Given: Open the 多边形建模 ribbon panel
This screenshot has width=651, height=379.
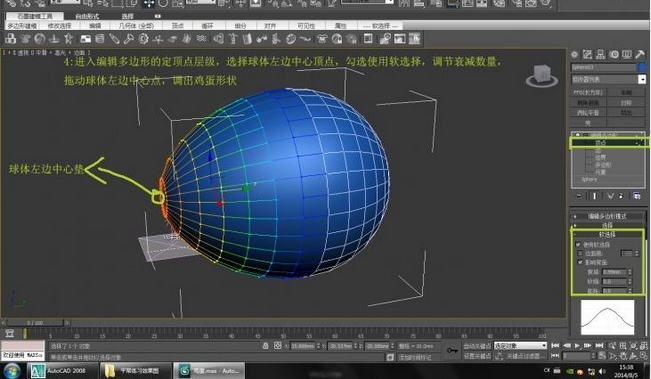Looking at the screenshot, I should (22, 26).
